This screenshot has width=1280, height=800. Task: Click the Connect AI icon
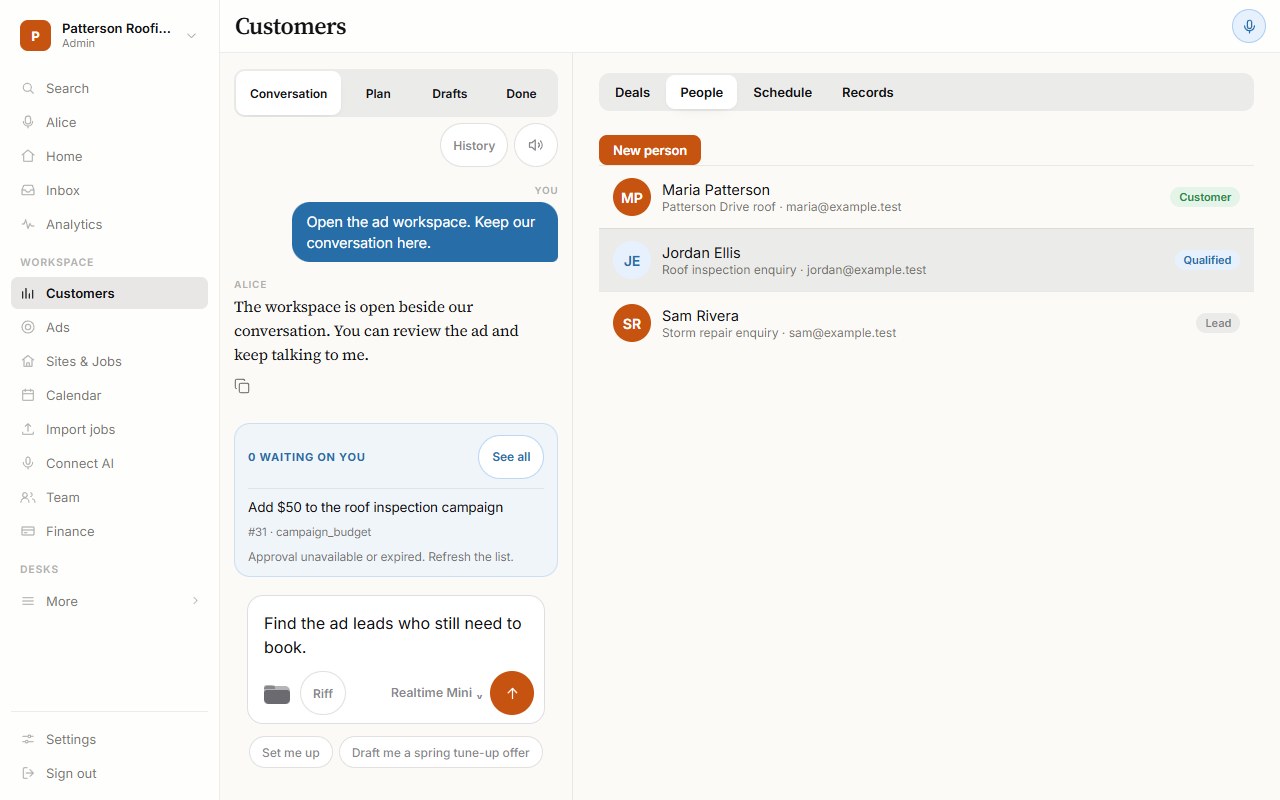[28, 463]
